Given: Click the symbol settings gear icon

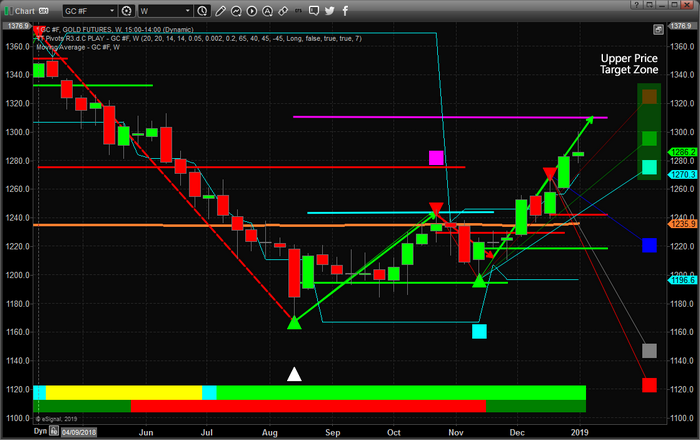Looking at the screenshot, I should (127, 11).
